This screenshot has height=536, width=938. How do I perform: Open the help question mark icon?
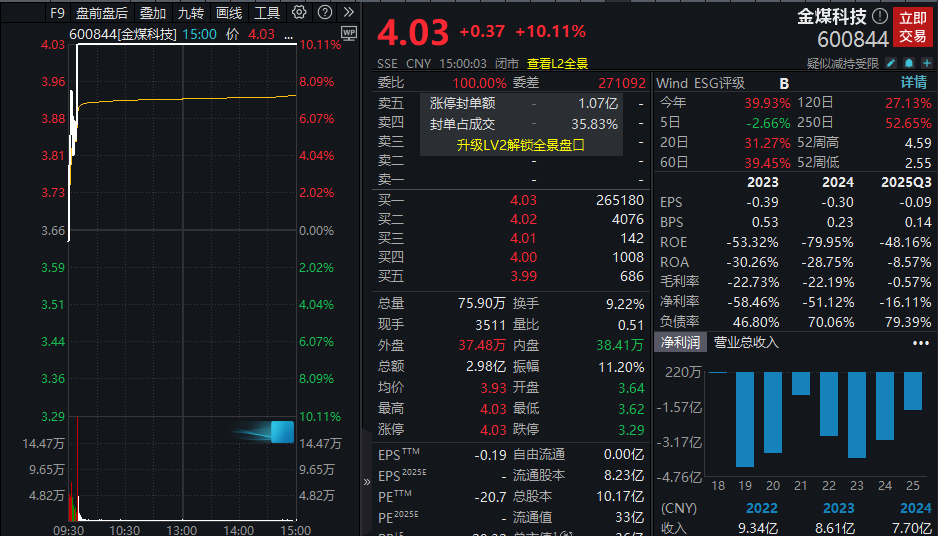click(x=324, y=12)
